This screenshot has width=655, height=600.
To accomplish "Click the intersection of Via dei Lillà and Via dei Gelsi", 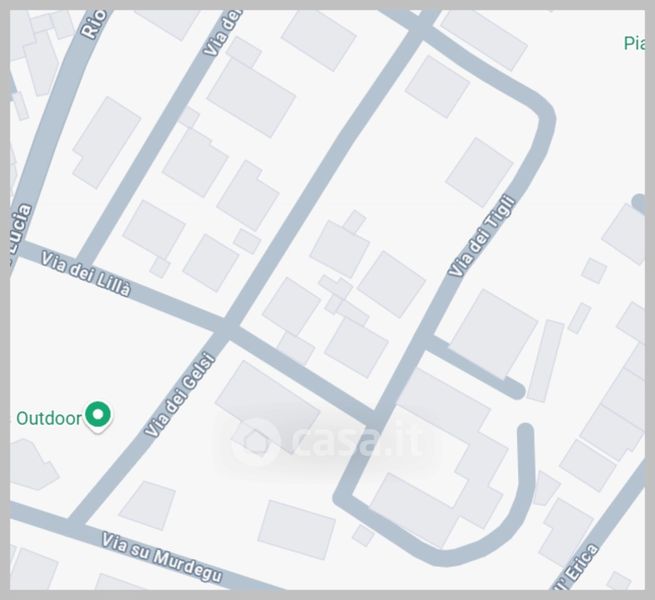I will click(226, 328).
